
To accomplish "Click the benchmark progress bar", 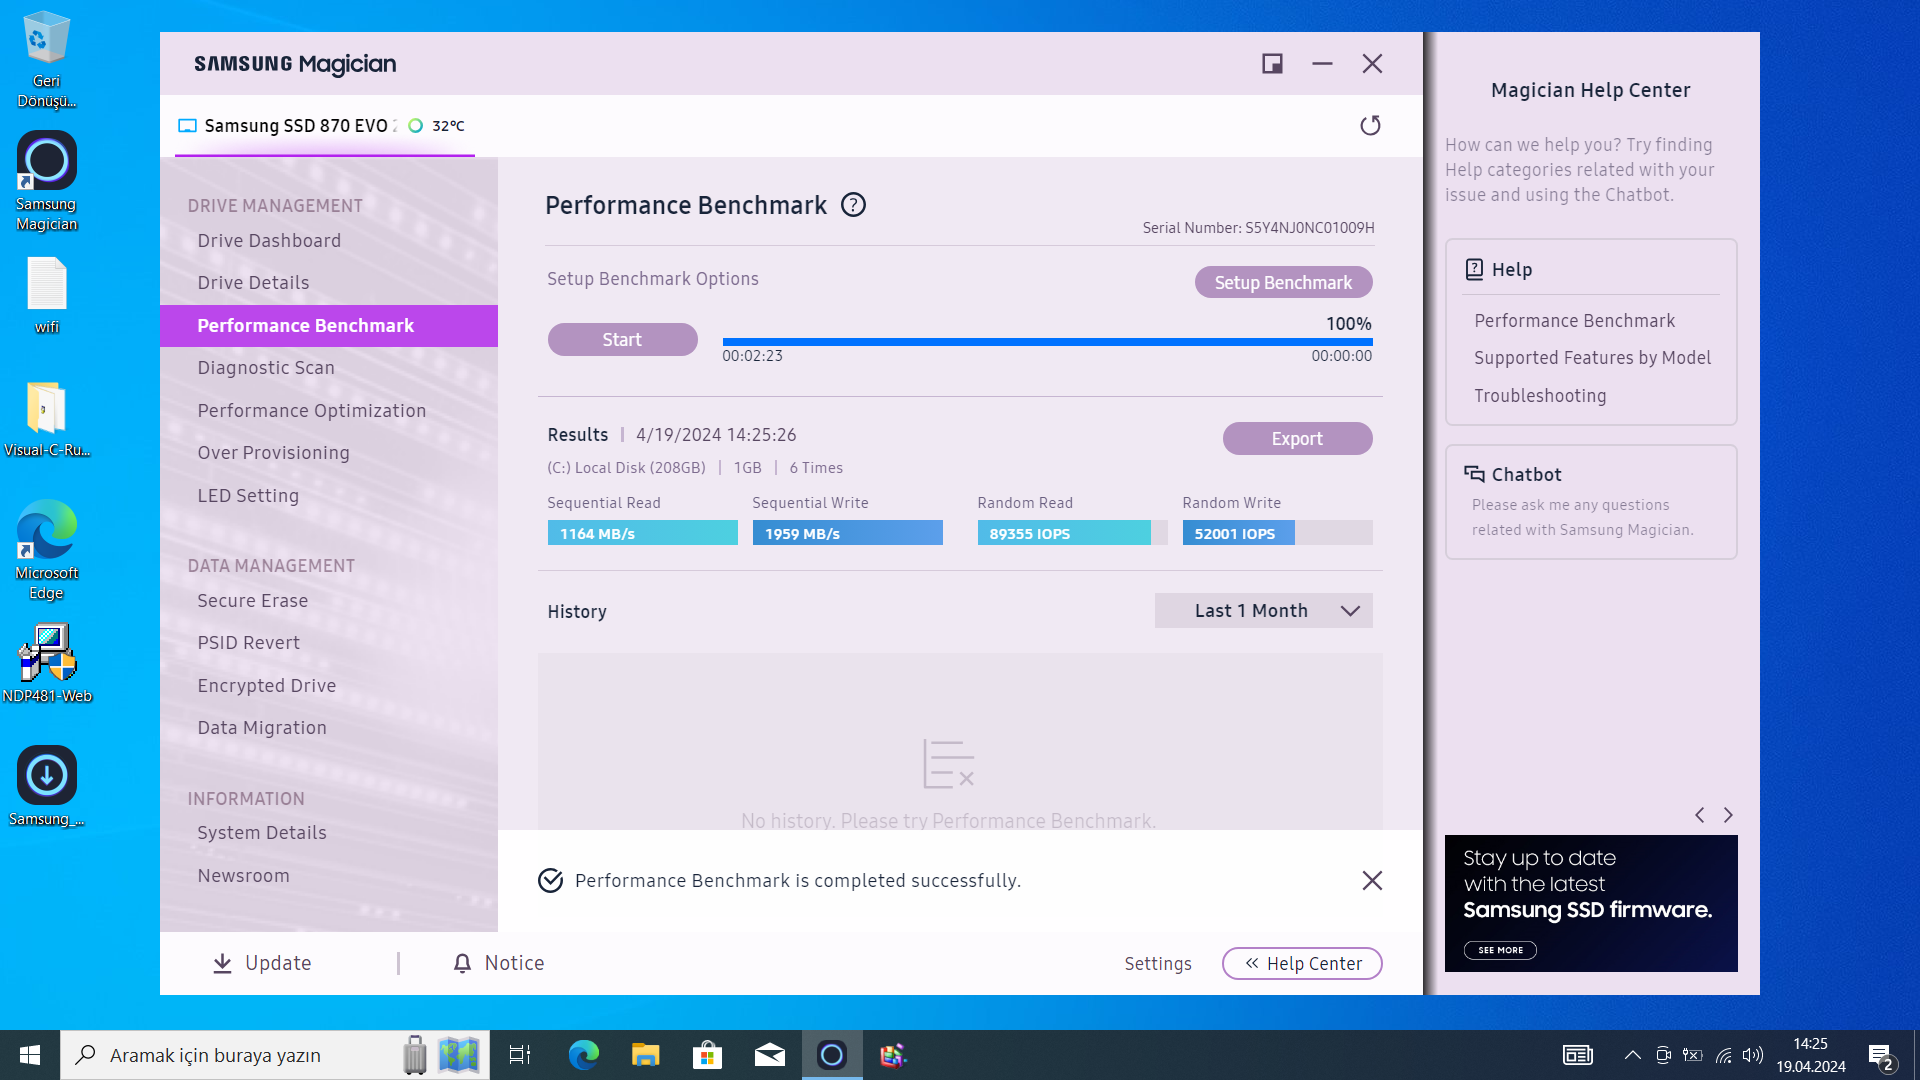I will tap(1046, 342).
